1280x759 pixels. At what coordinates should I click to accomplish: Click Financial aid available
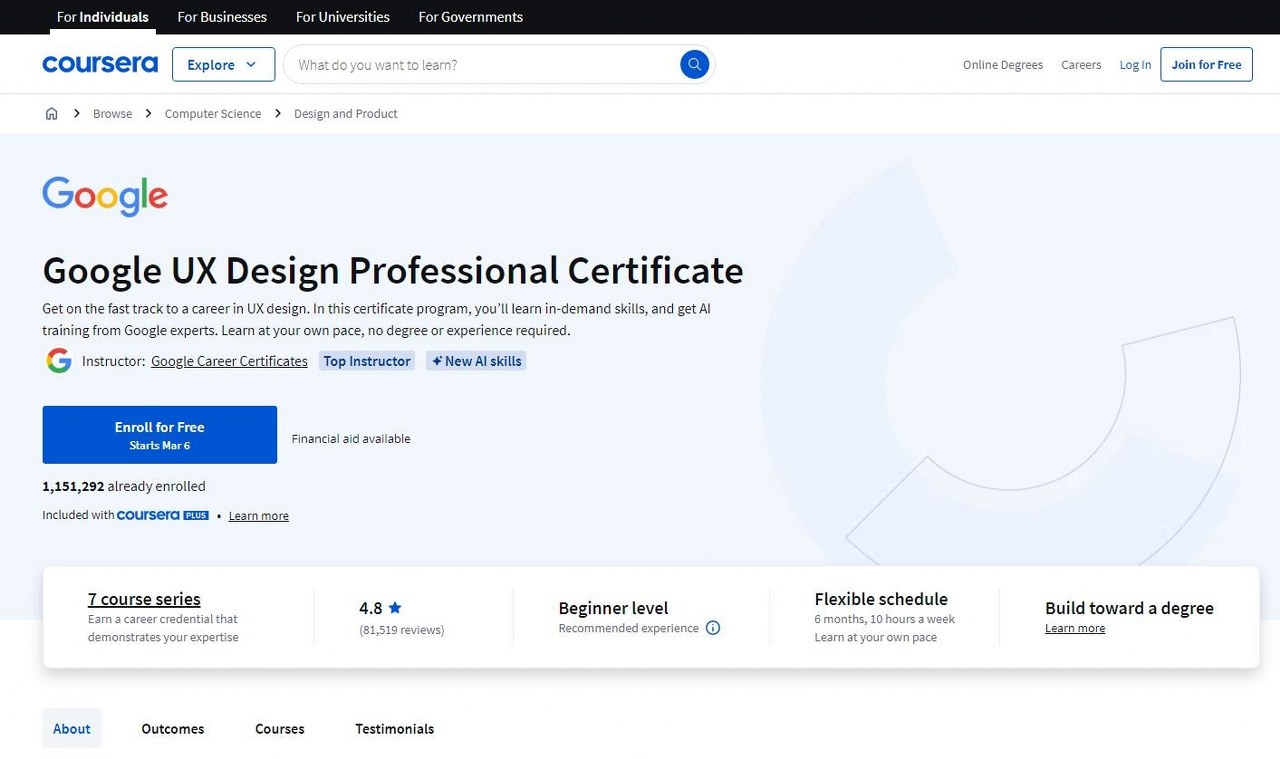click(351, 438)
